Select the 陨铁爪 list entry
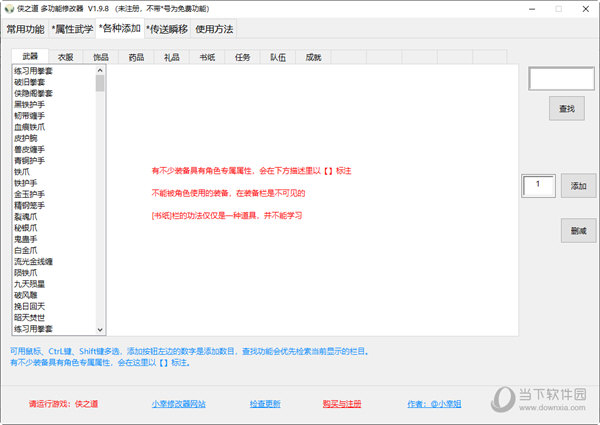The image size is (600, 425). 26,272
